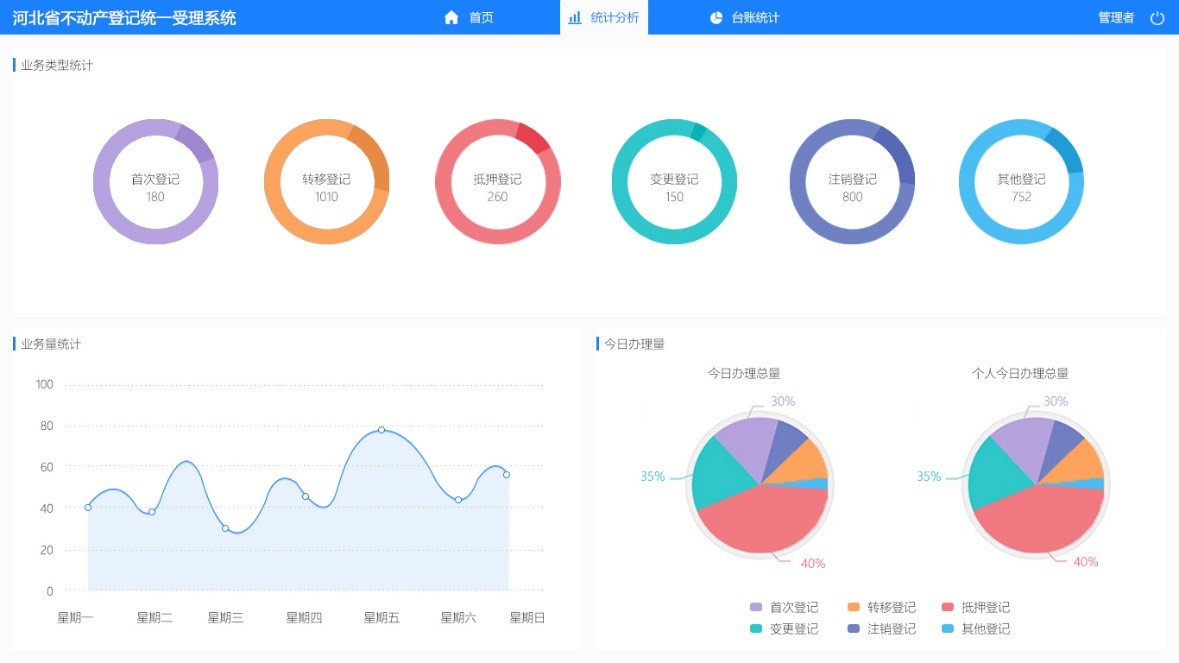Click the 1010 value in 转移登记 donut

(x=326, y=197)
